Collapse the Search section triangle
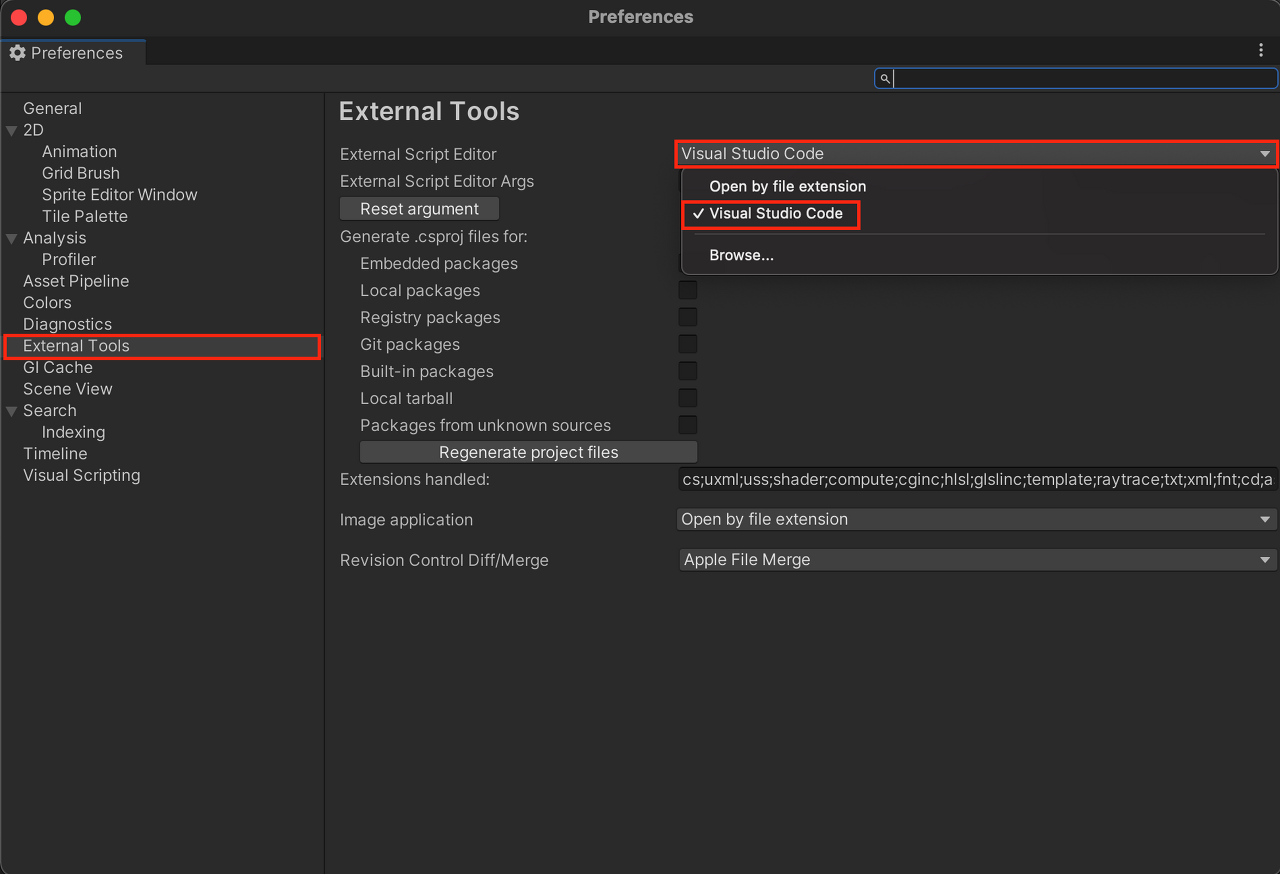This screenshot has height=874, width=1280. click(x=12, y=411)
